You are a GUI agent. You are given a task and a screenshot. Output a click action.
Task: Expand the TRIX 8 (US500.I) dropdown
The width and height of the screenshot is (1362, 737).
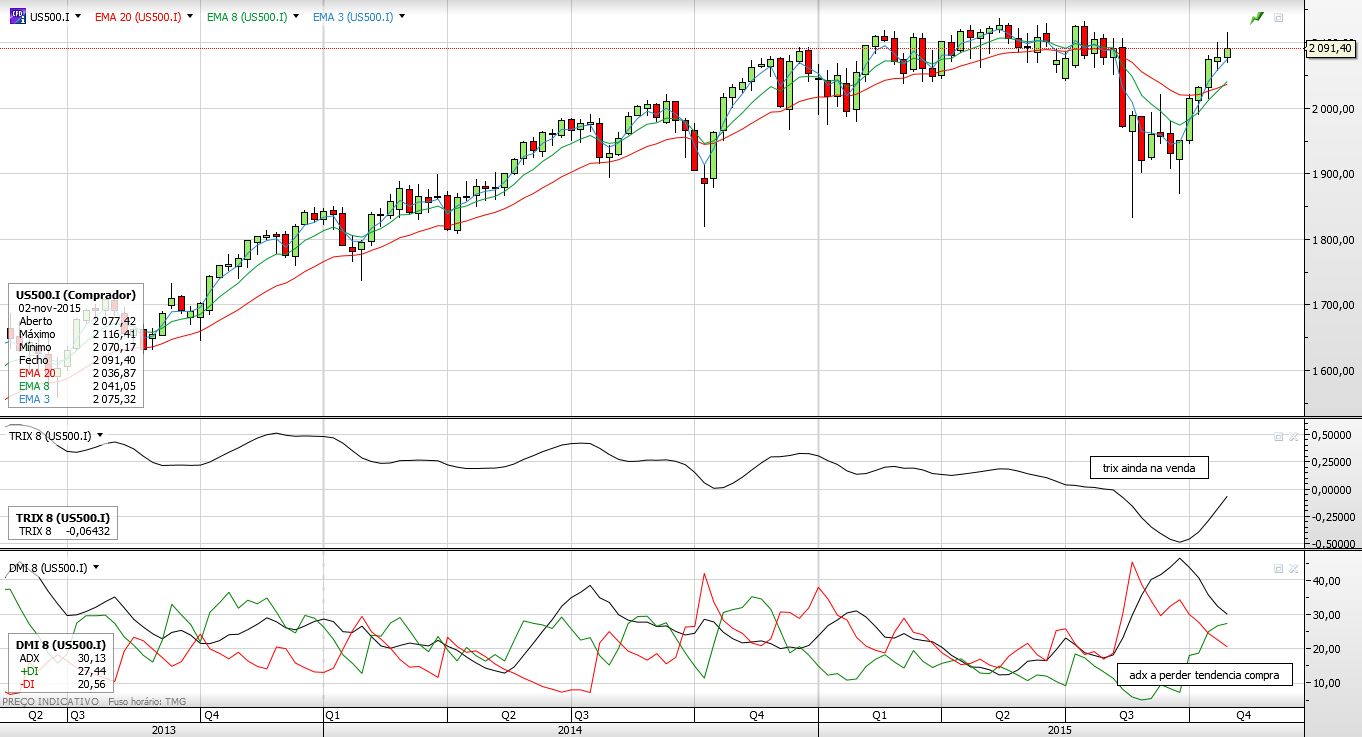click(x=100, y=436)
